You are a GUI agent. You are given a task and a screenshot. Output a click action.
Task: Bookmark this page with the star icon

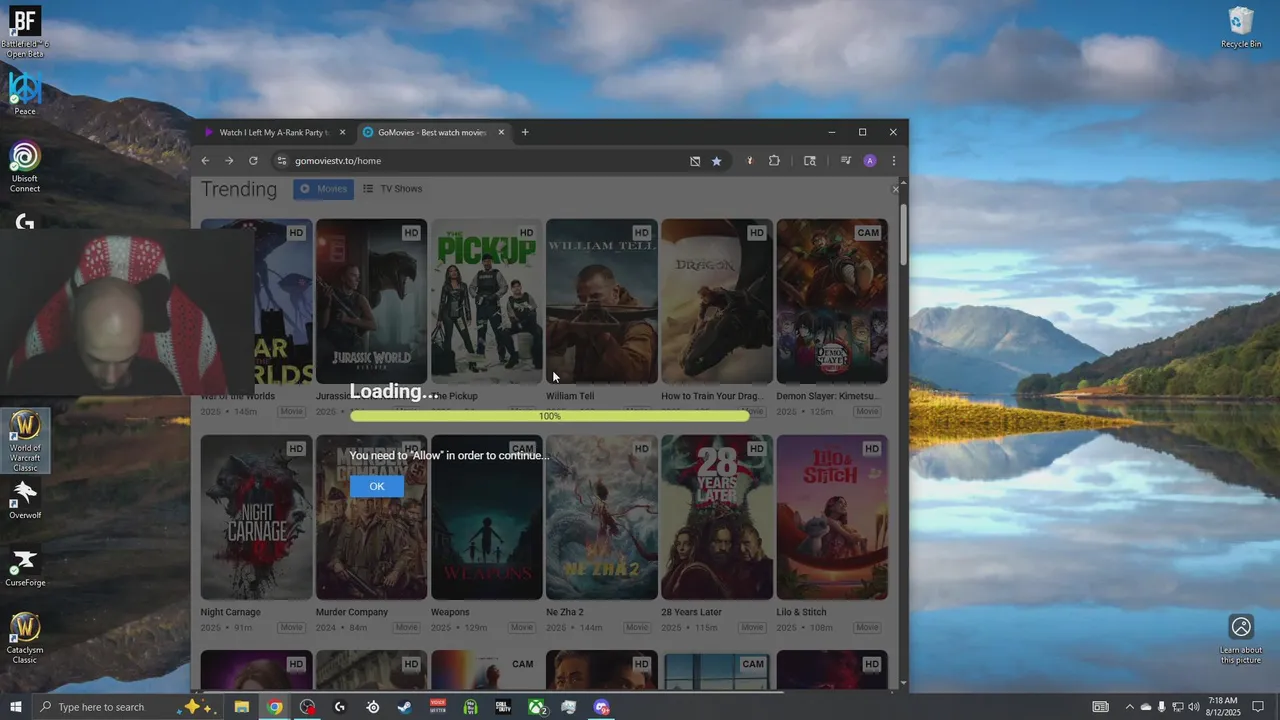tap(716, 161)
